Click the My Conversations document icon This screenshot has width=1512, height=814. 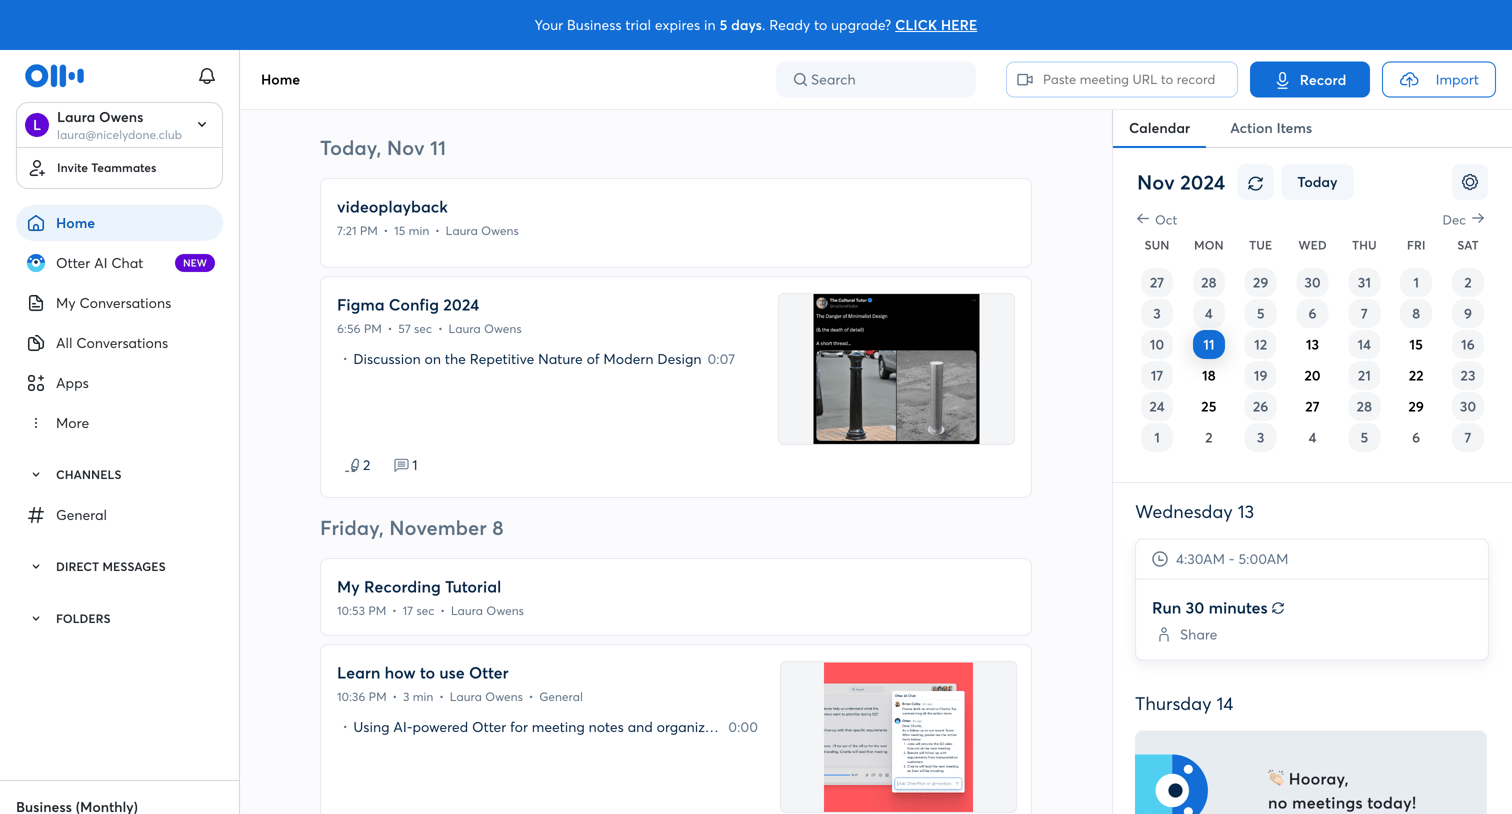(36, 303)
